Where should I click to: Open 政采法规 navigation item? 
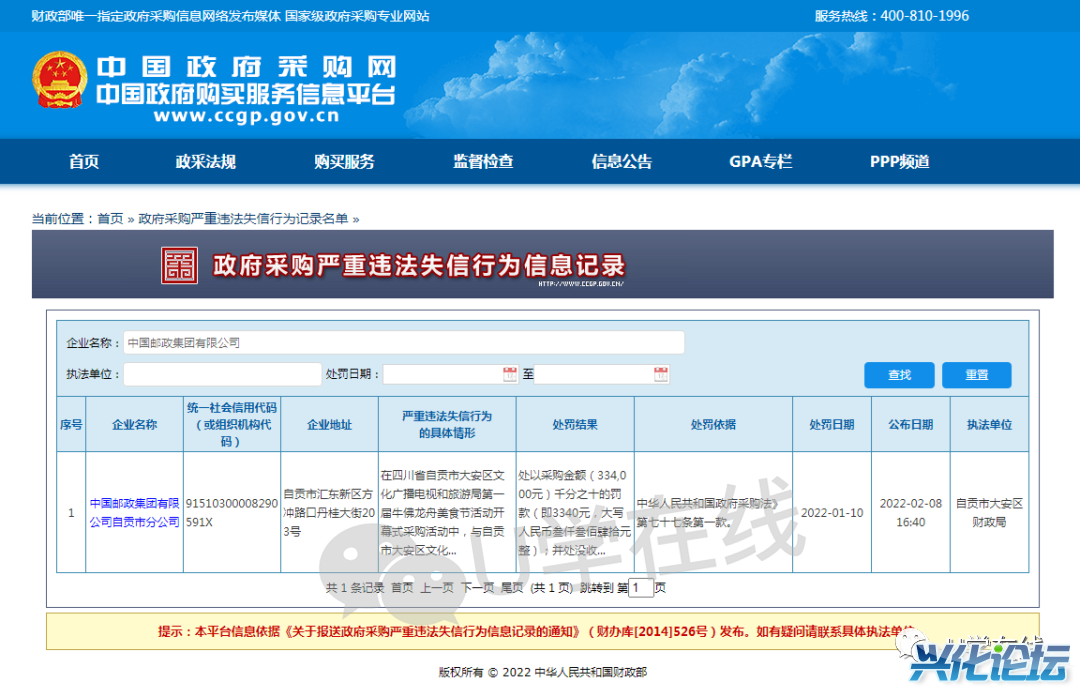pos(205,161)
